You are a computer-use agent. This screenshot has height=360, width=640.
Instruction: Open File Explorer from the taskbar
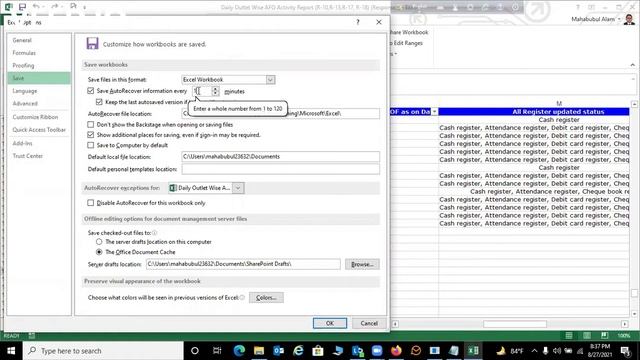[x=259, y=351]
